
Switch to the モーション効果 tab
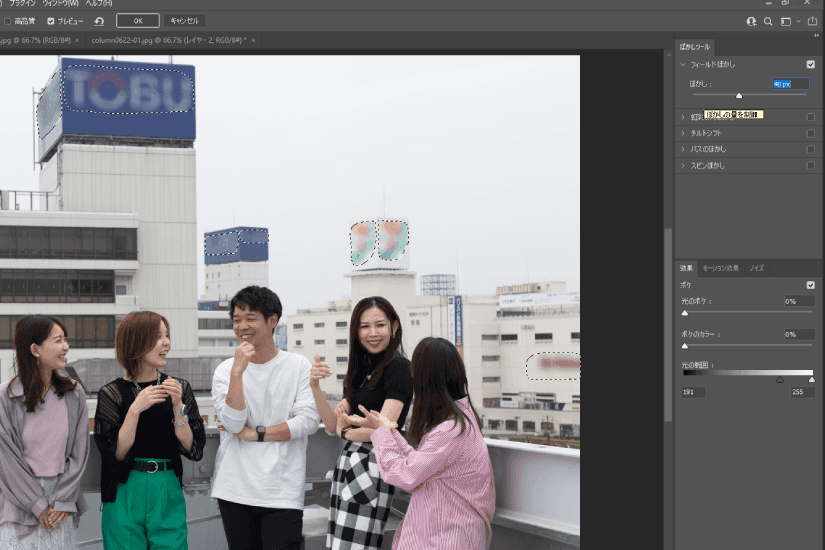click(x=719, y=268)
